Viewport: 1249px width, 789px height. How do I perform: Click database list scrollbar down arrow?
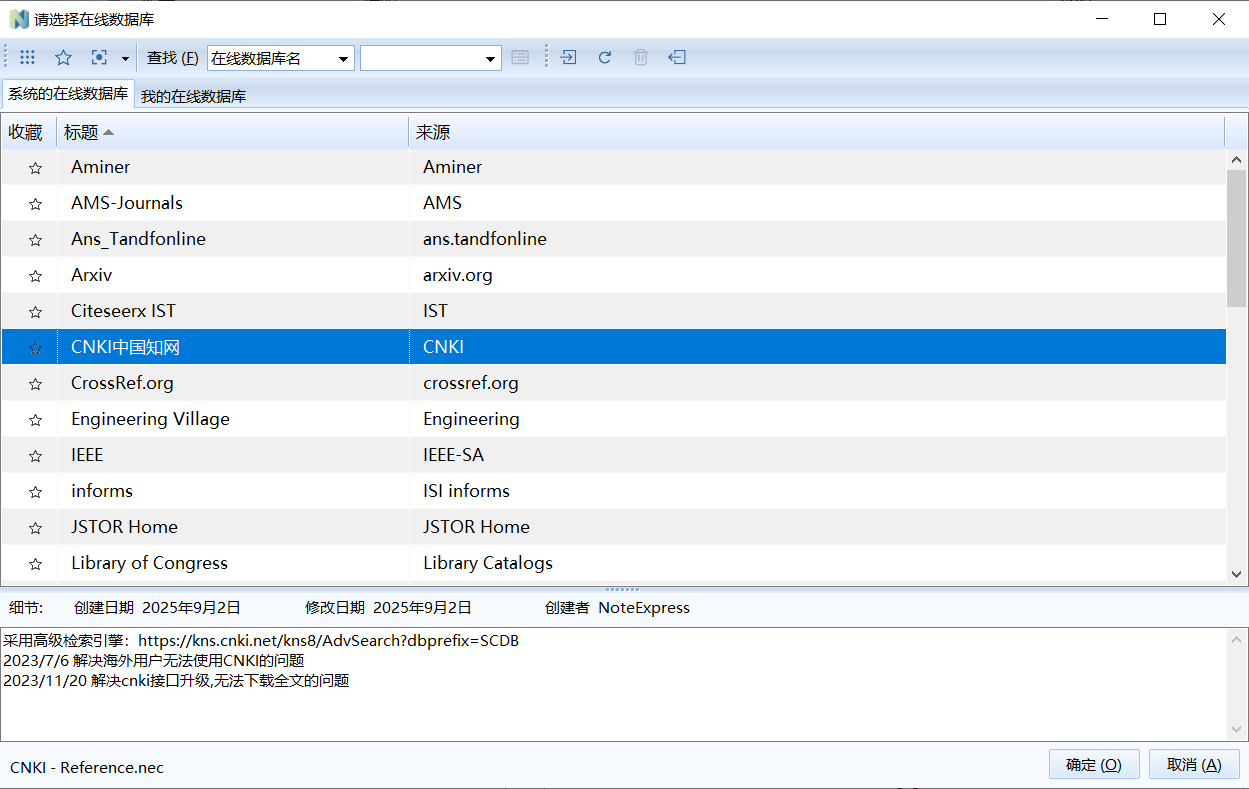tap(1236, 574)
